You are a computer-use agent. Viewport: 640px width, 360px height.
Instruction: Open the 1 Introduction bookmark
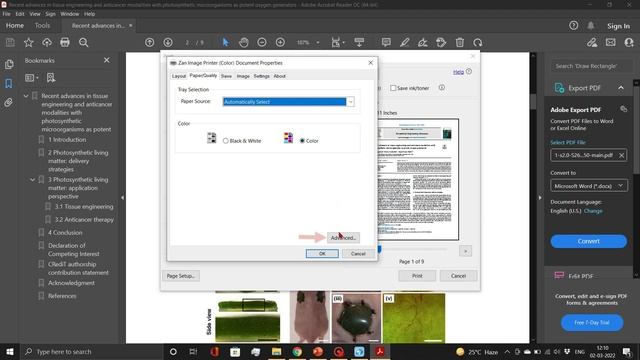(67, 140)
